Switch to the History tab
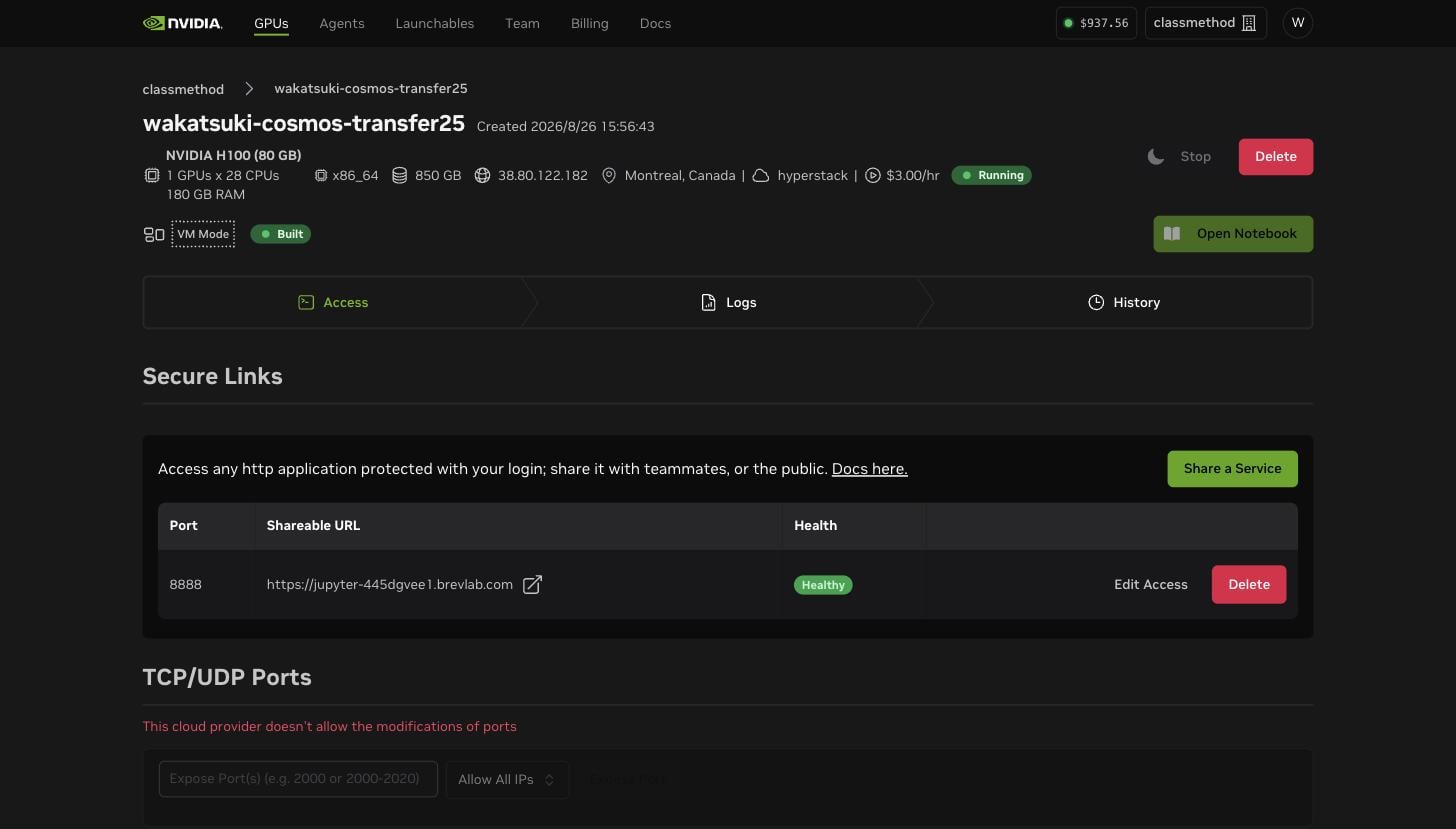The image size is (1456, 829). 1124,302
